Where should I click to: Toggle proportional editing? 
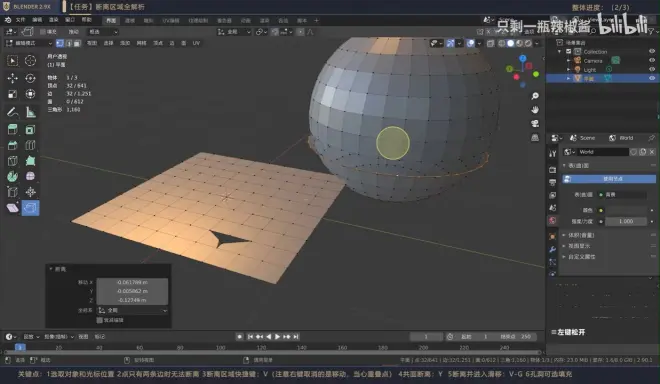point(300,32)
